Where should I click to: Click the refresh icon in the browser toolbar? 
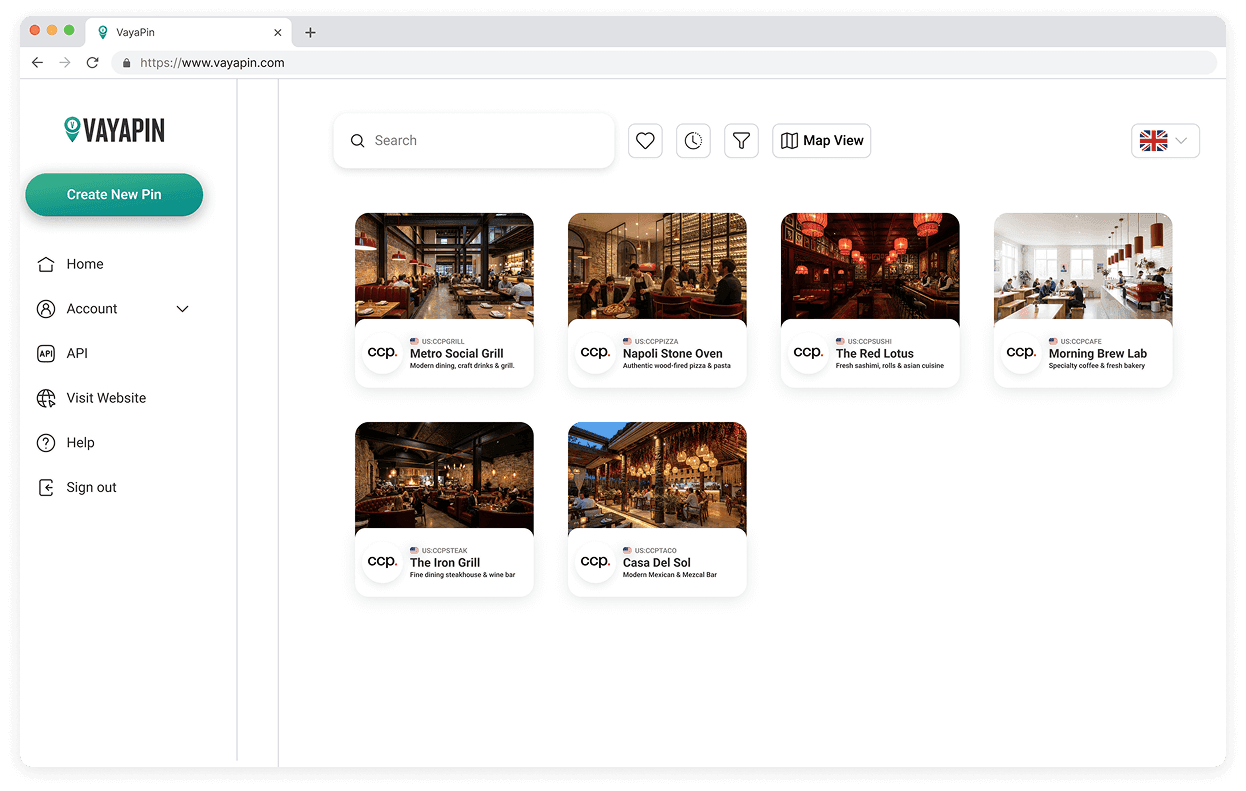click(x=92, y=61)
